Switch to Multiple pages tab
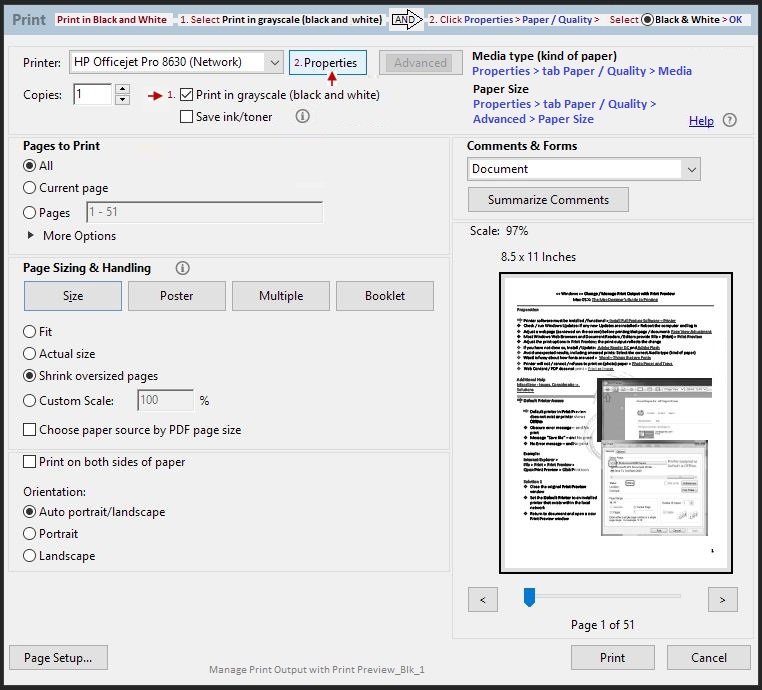Image resolution: width=762 pixels, height=690 pixels. coord(281,295)
